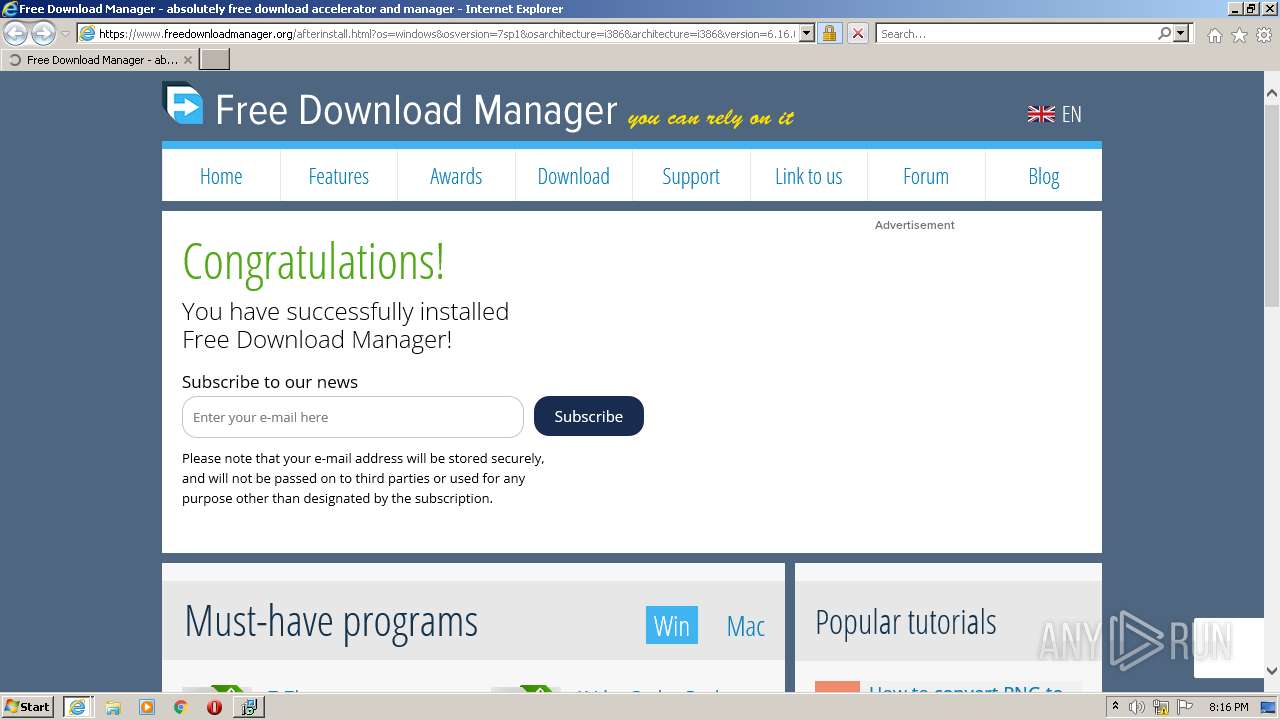Click page scrollbar down arrow

click(x=1272, y=671)
